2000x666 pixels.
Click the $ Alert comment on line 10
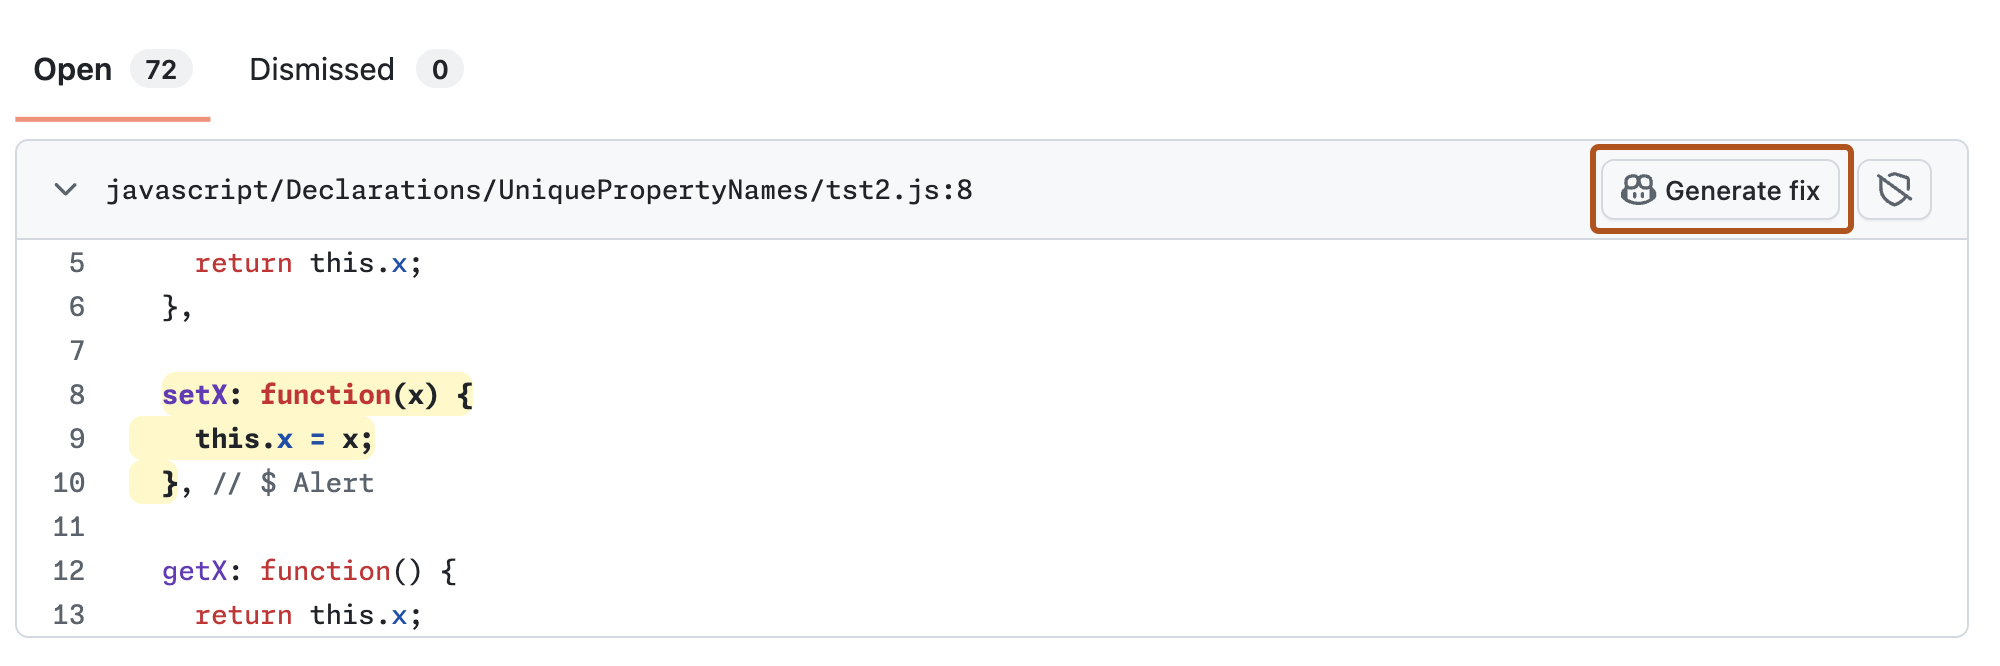coord(315,482)
